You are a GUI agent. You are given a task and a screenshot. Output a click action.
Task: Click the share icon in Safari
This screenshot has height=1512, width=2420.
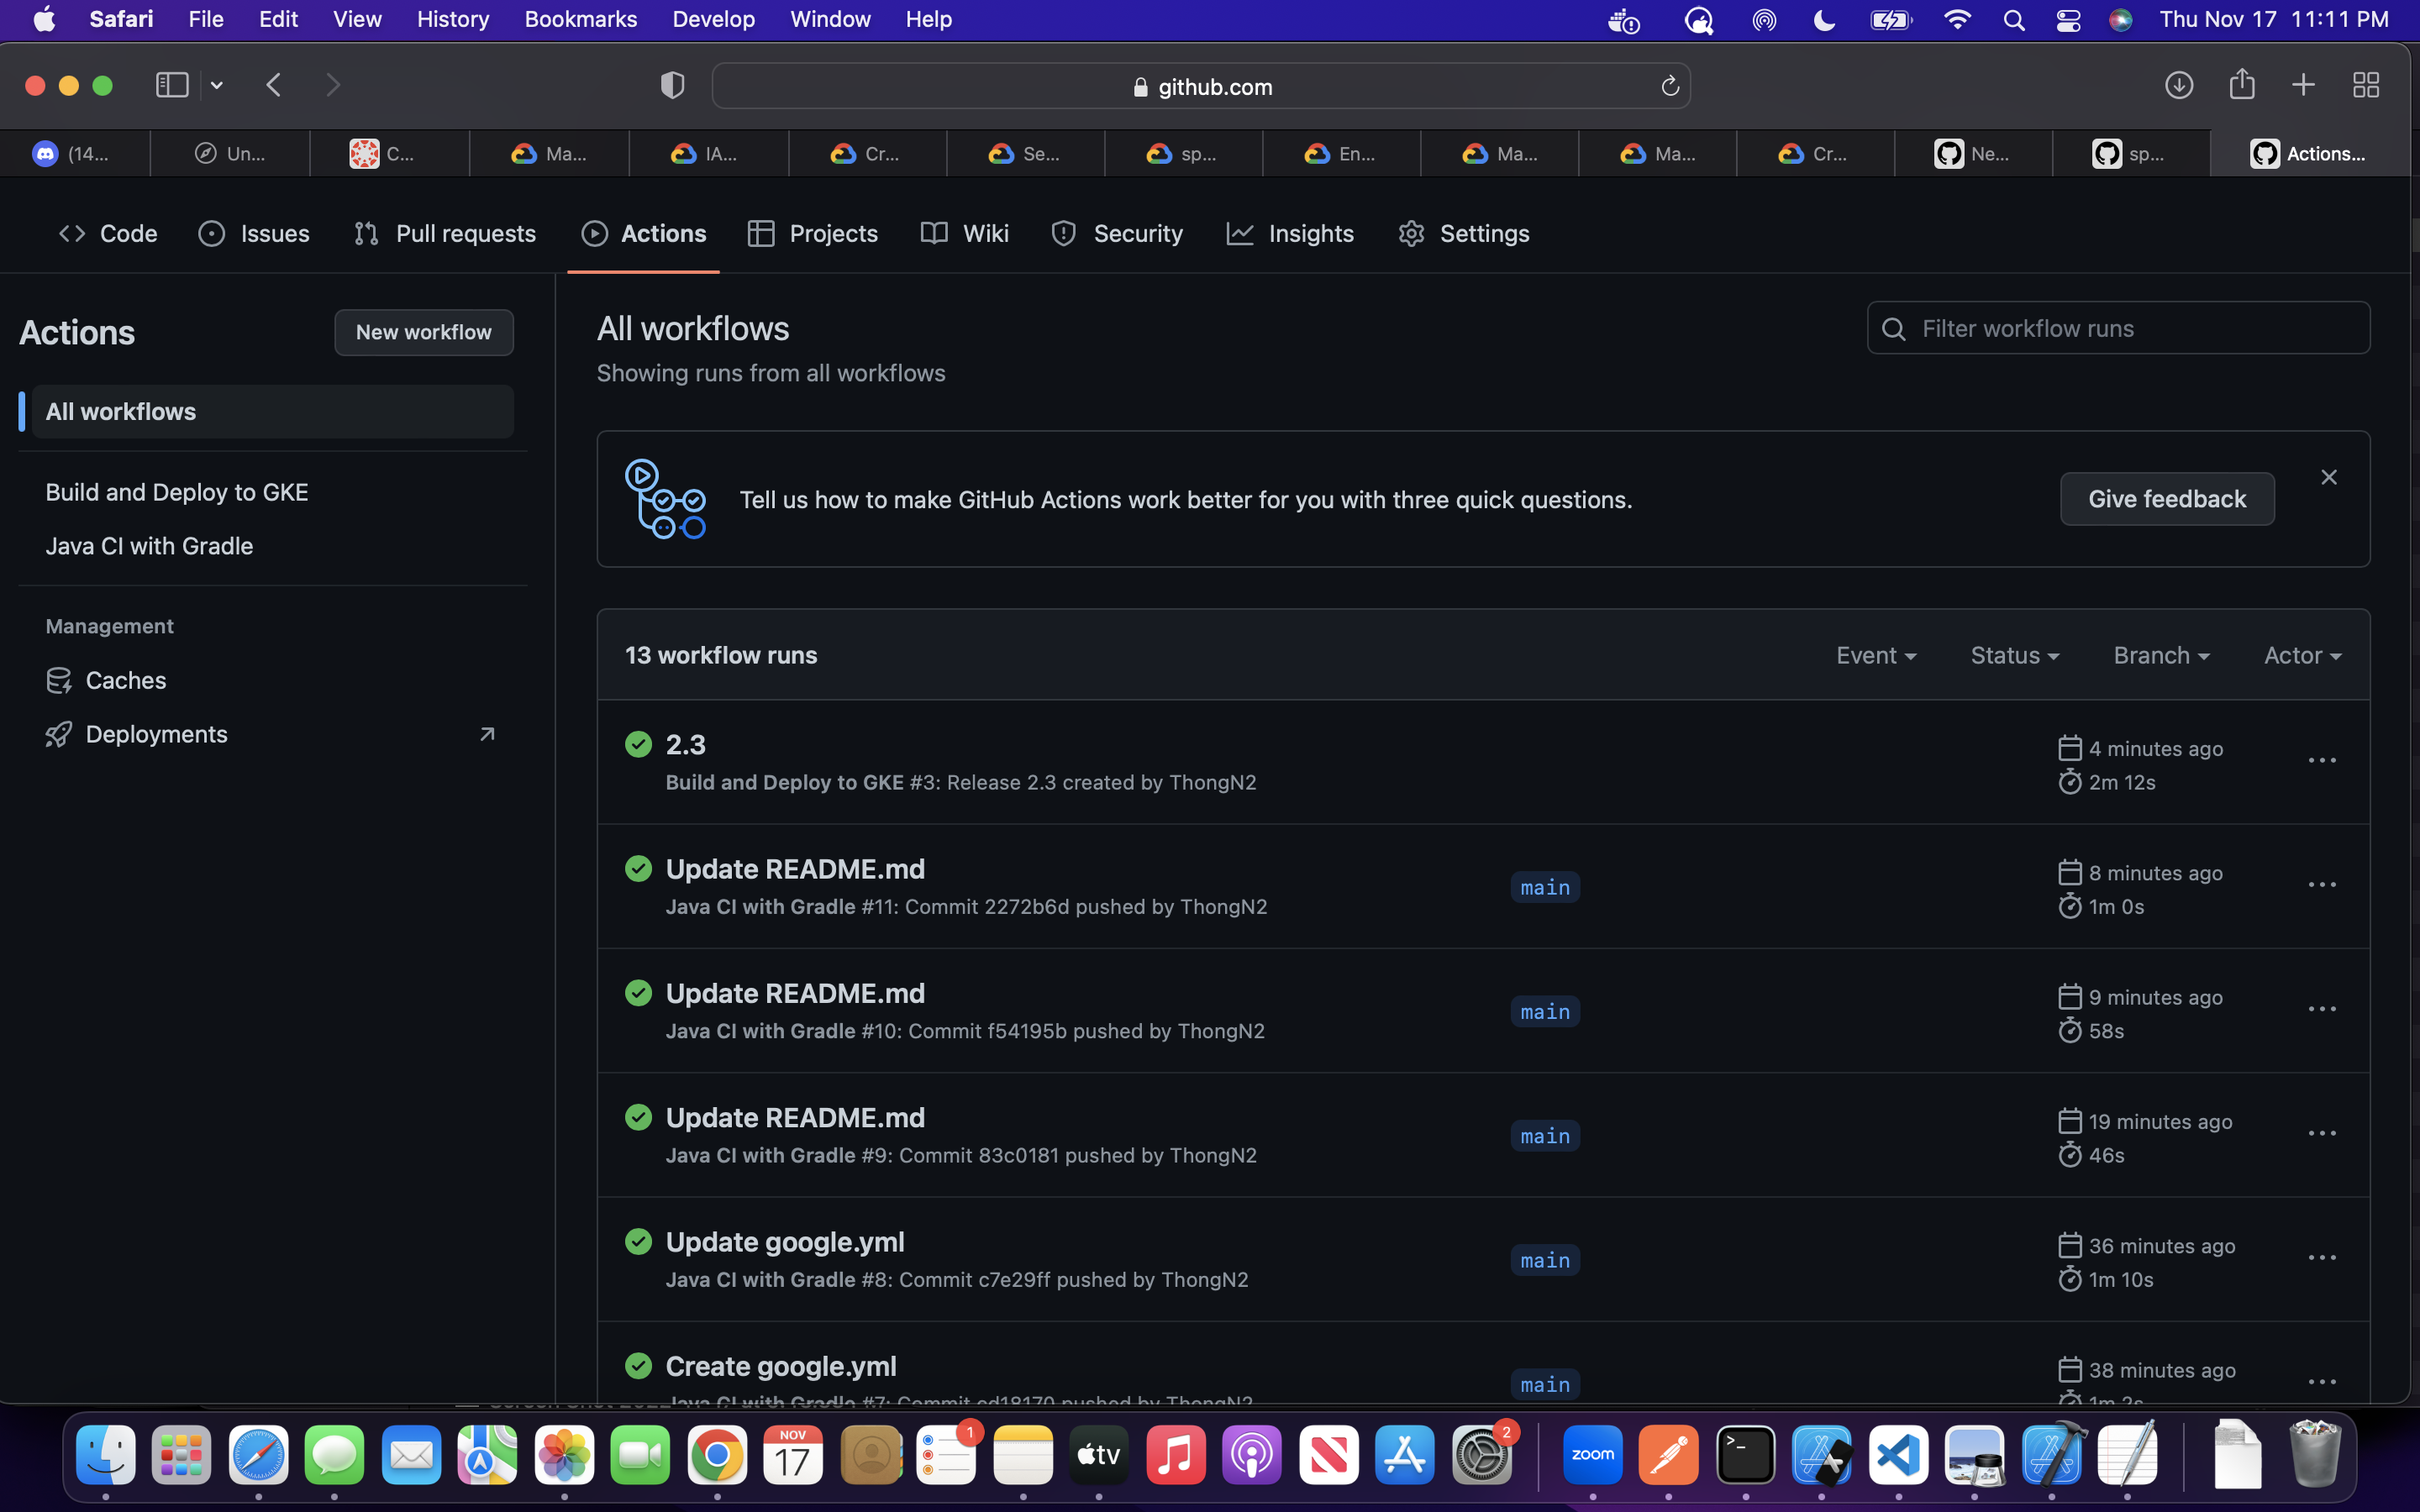2241,85
